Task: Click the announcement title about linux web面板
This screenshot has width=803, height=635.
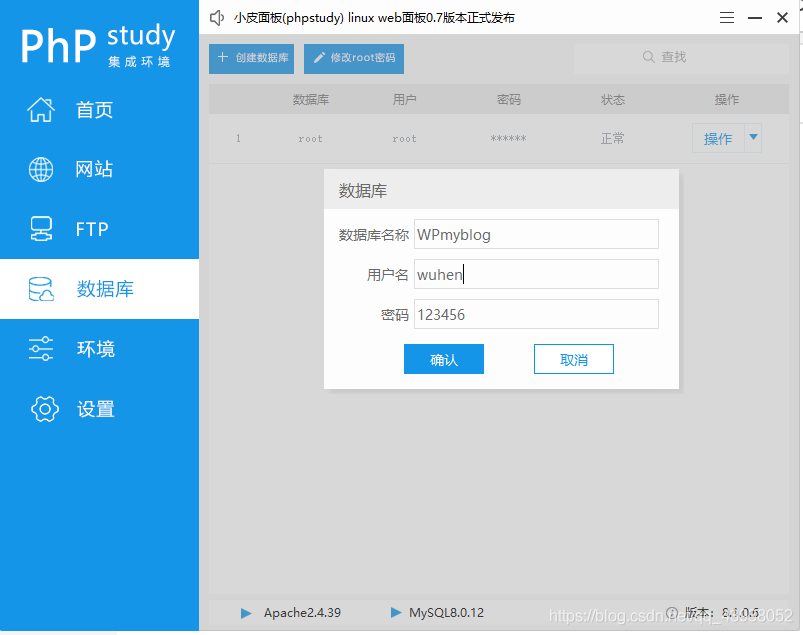Action: [x=374, y=18]
